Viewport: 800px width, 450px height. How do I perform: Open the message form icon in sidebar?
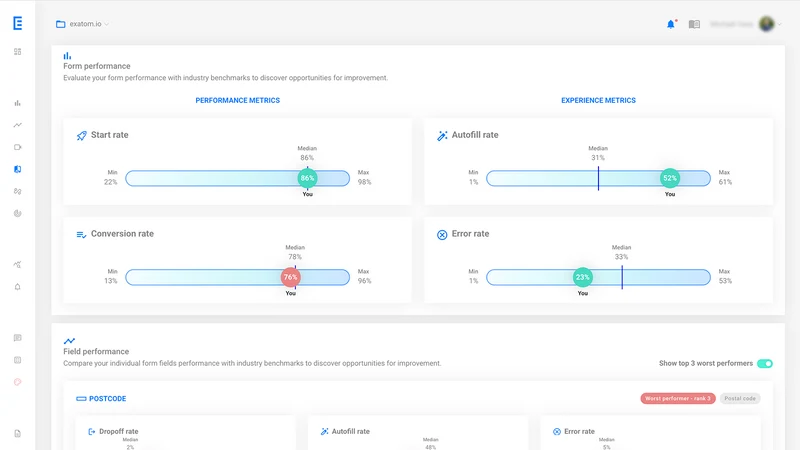(18, 338)
